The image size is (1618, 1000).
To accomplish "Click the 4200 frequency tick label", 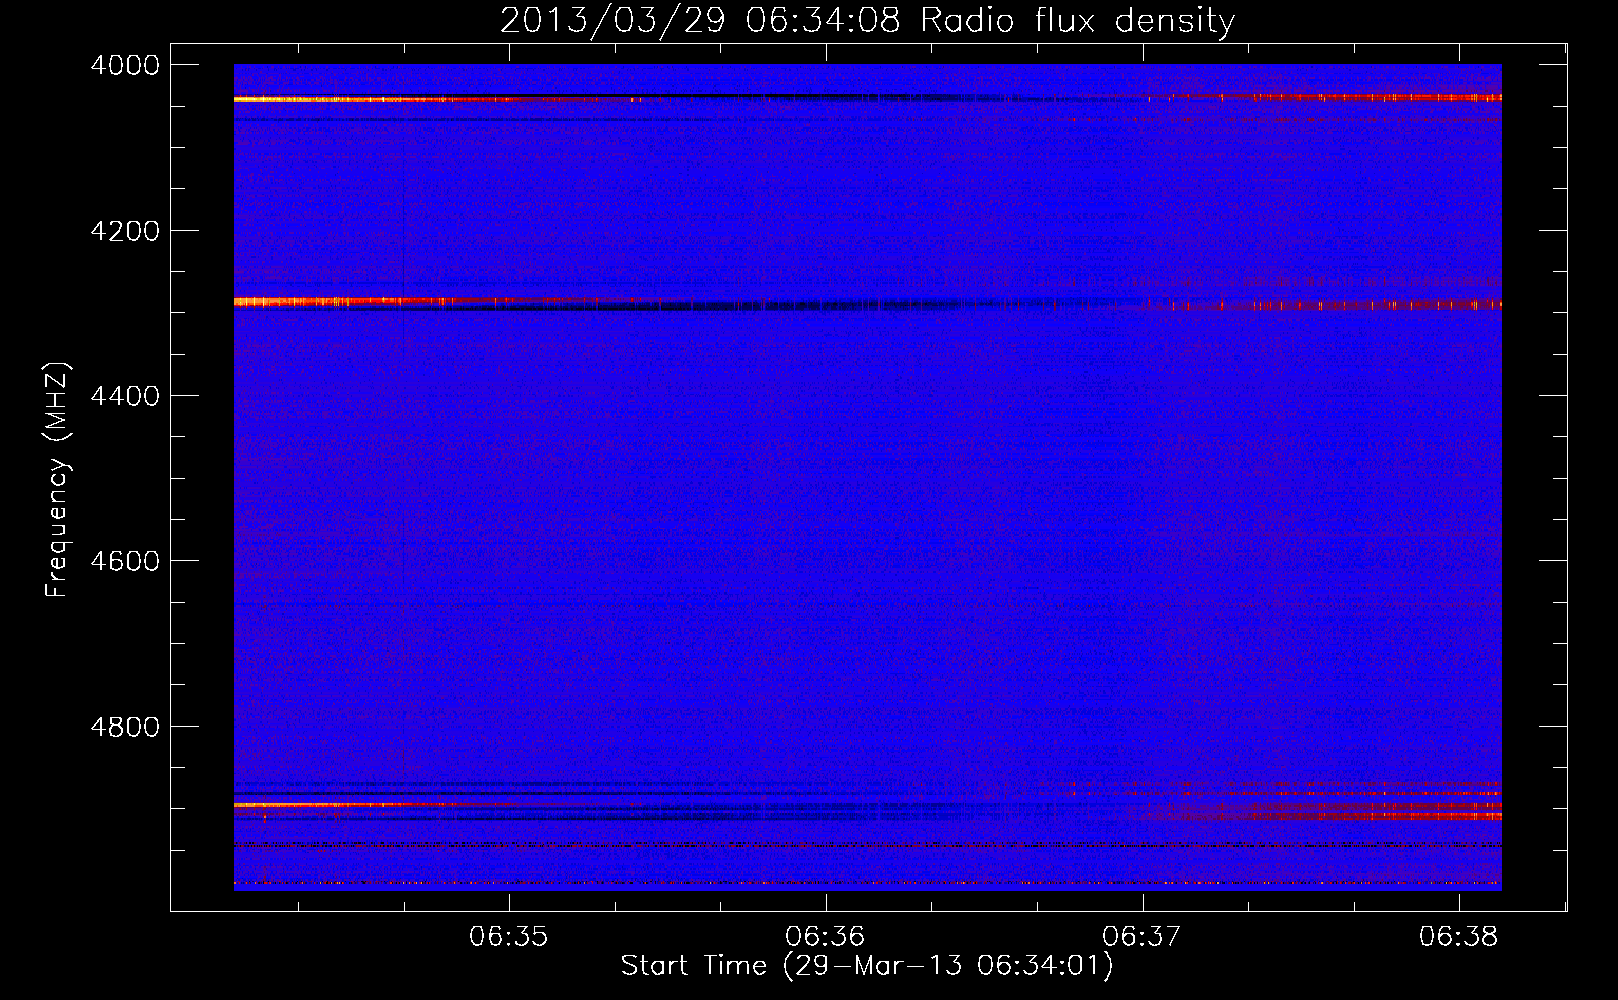I will click(x=125, y=231).
